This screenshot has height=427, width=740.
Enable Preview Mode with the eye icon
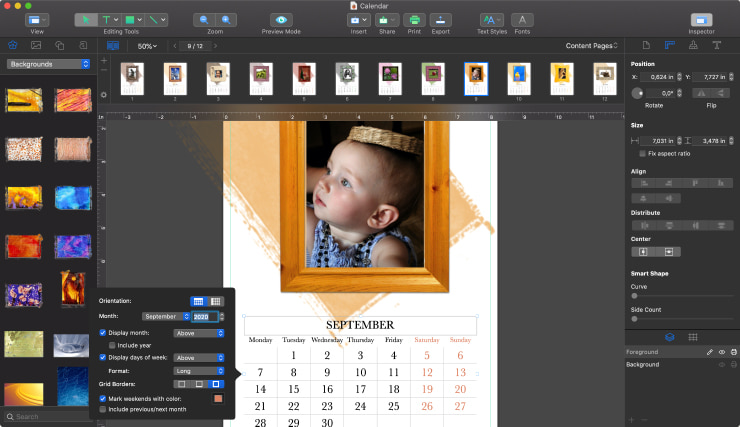(281, 20)
